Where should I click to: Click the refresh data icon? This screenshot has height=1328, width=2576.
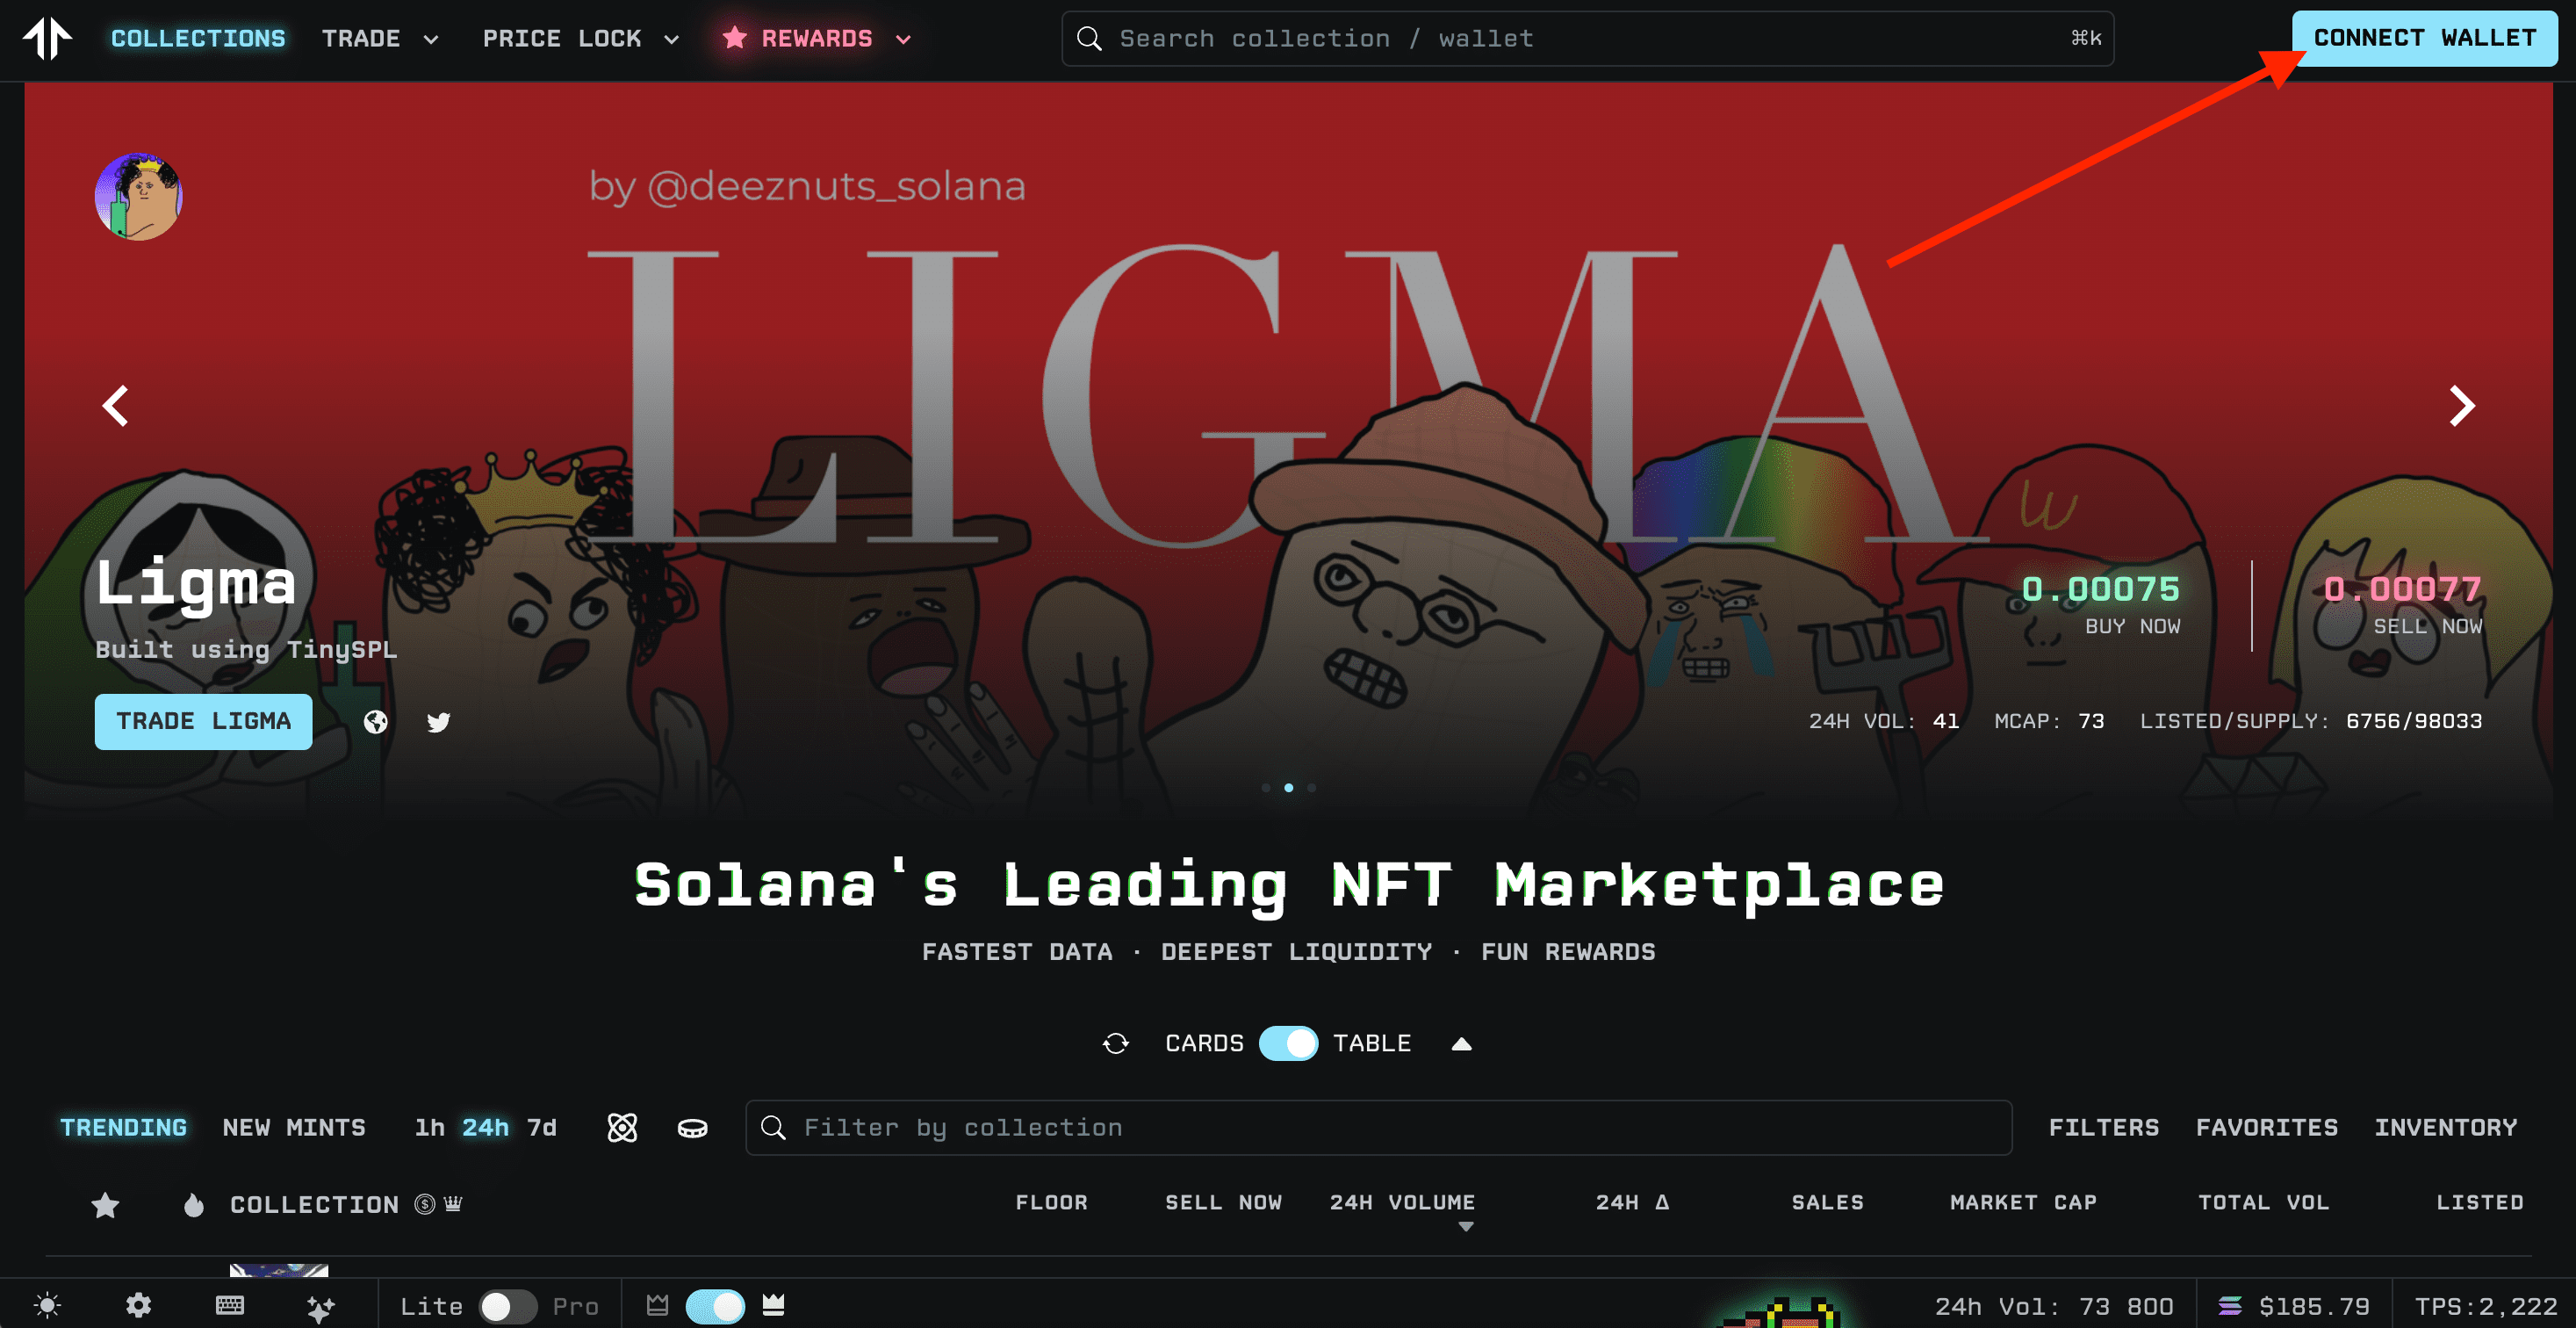tap(1115, 1044)
